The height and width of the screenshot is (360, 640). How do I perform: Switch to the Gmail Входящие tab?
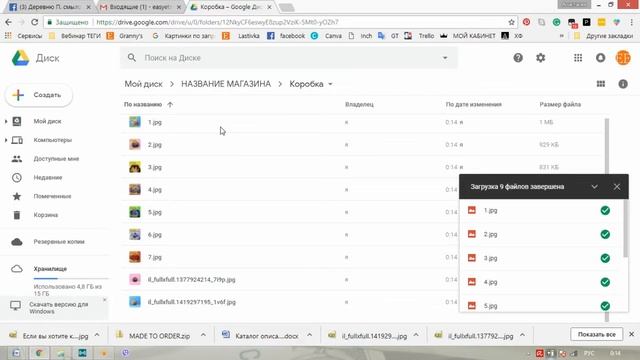coord(140,7)
